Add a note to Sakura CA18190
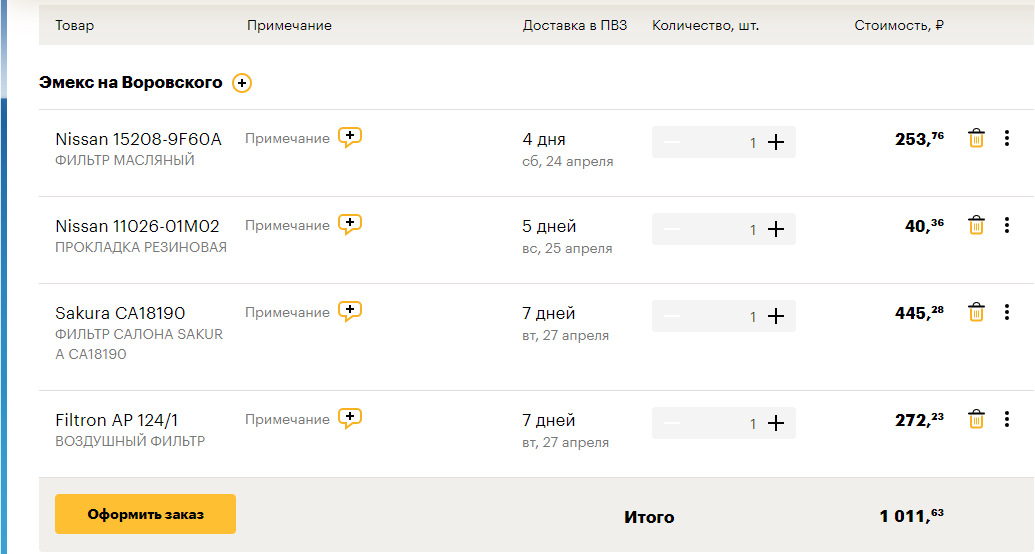The image size is (1035, 554). click(349, 312)
